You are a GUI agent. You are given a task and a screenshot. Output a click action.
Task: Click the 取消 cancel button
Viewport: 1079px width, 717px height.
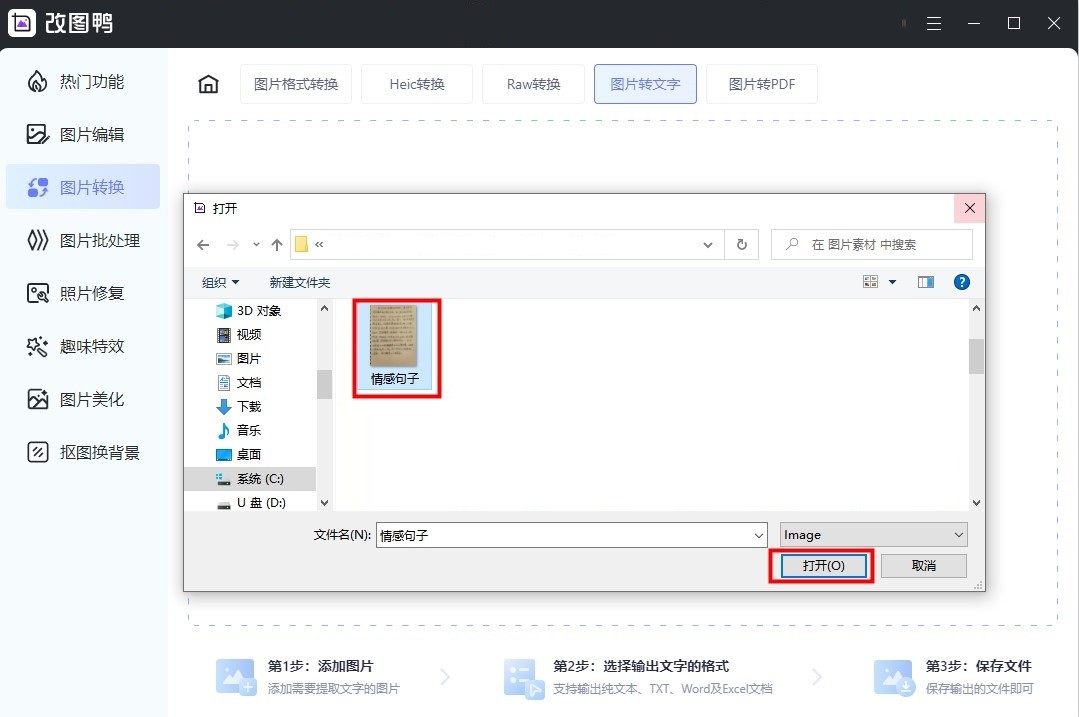pos(923,565)
